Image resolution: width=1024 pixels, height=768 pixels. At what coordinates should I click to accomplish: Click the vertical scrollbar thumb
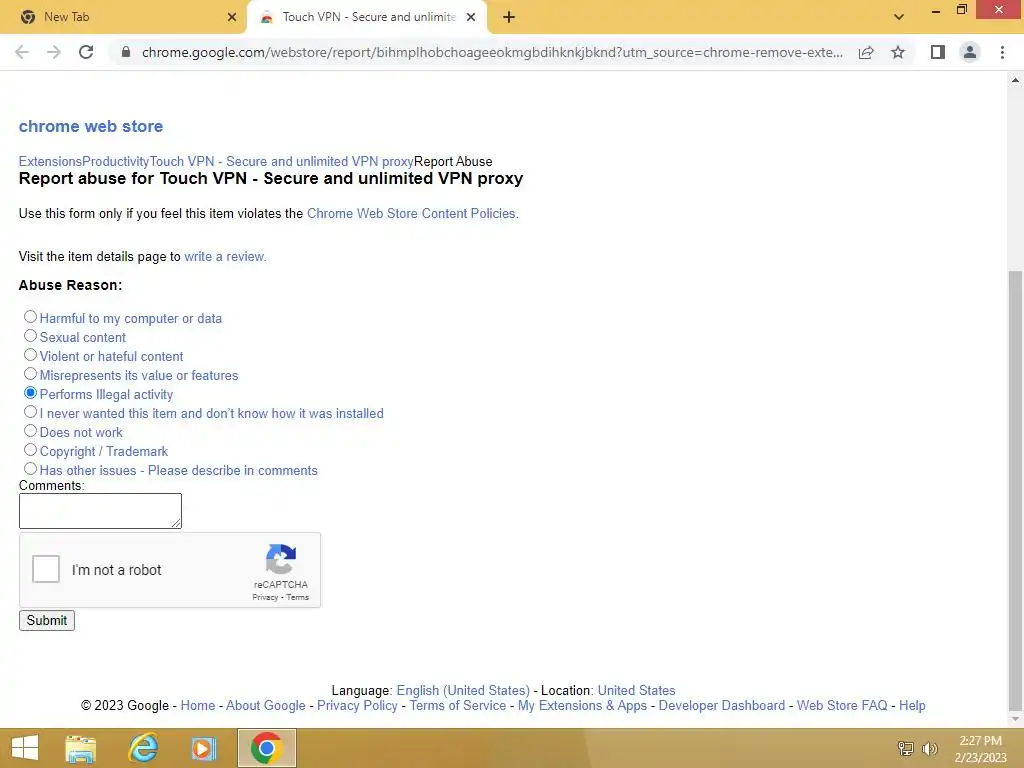(1016, 490)
